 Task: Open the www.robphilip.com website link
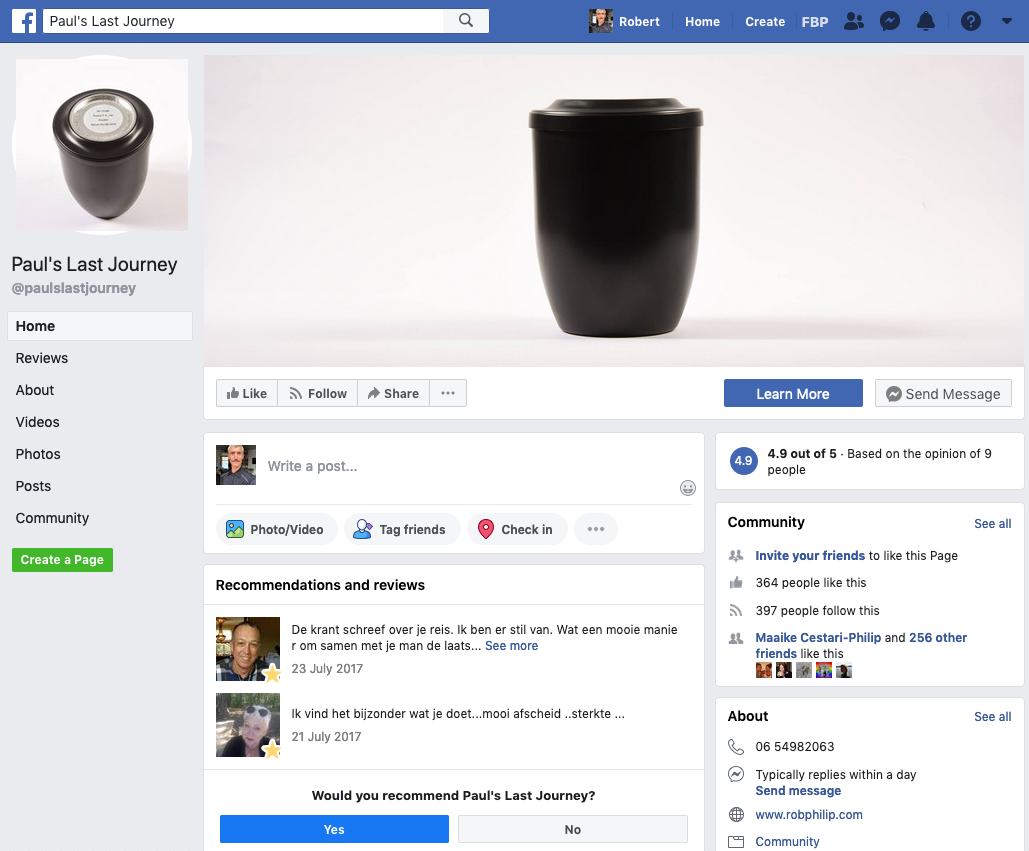coord(808,814)
